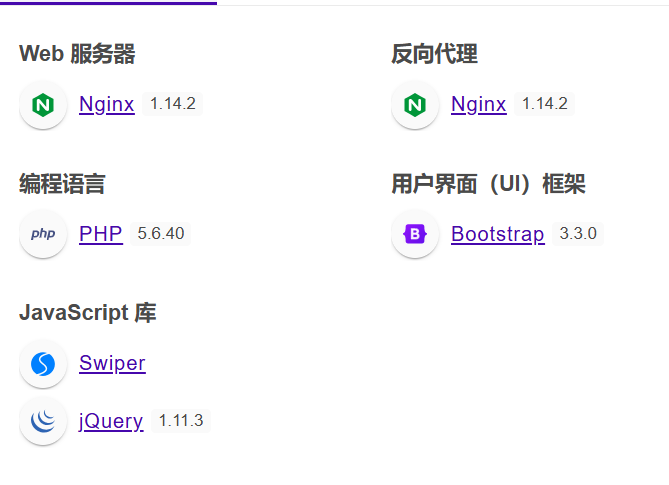Open the jQuery link

pos(111,421)
